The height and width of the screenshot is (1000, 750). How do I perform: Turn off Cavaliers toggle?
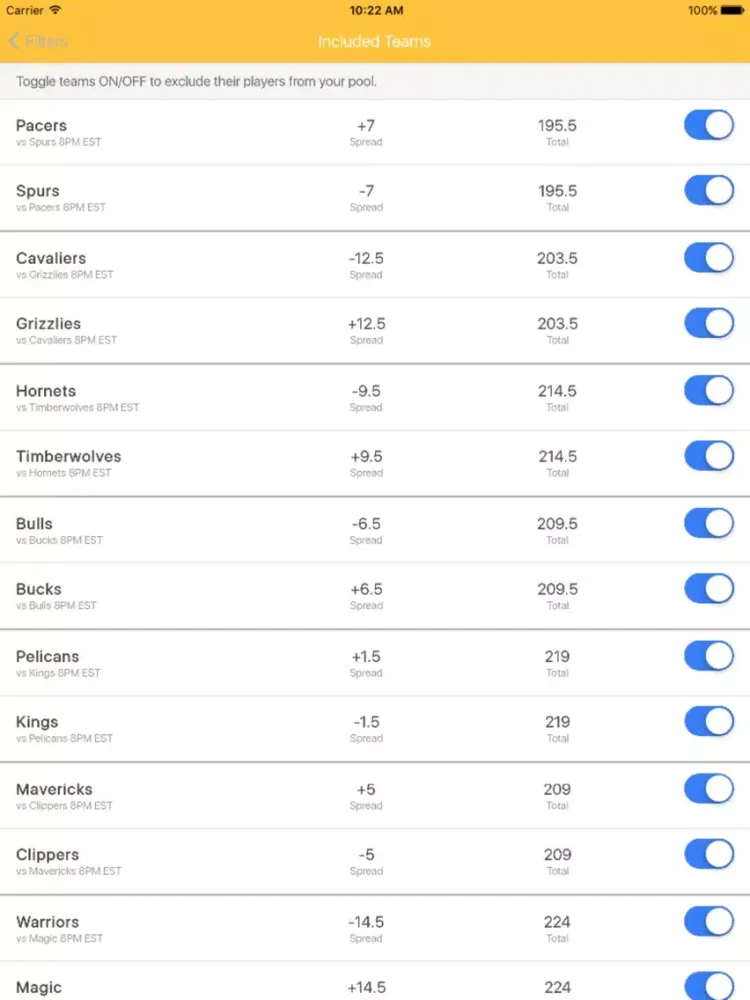coord(709,258)
